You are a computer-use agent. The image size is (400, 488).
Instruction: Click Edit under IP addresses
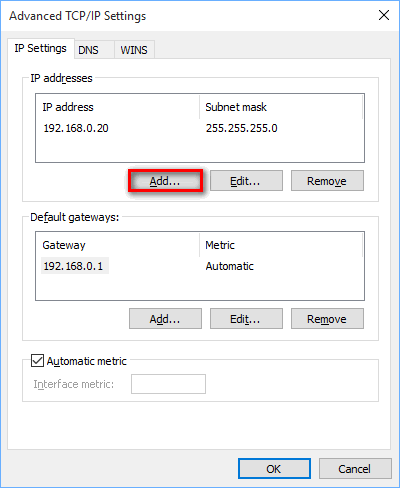pos(246,181)
